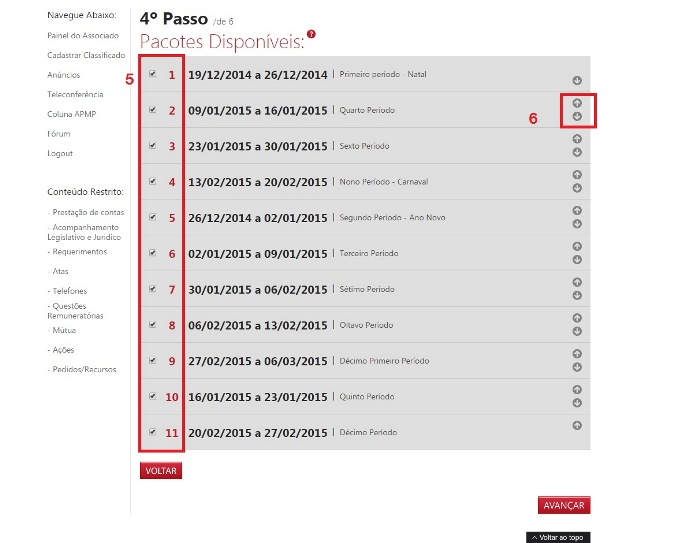The width and height of the screenshot is (700, 543).
Task: Move down the Terceiro Período package
Action: point(577,259)
